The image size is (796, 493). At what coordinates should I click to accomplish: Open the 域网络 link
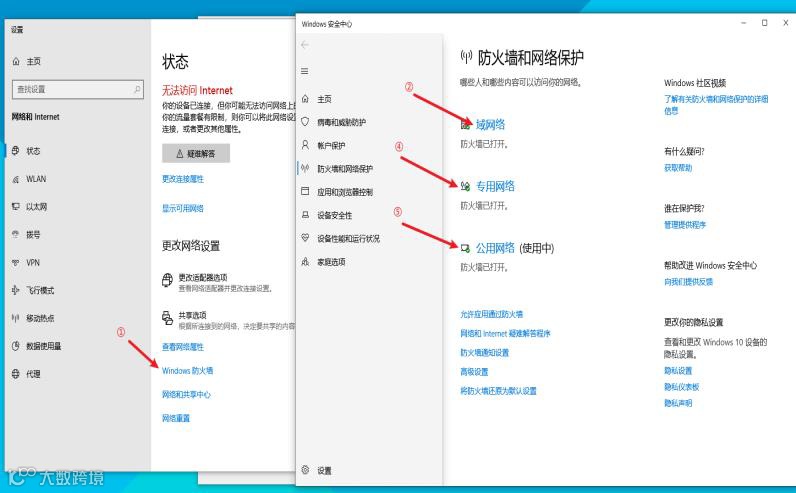point(490,124)
